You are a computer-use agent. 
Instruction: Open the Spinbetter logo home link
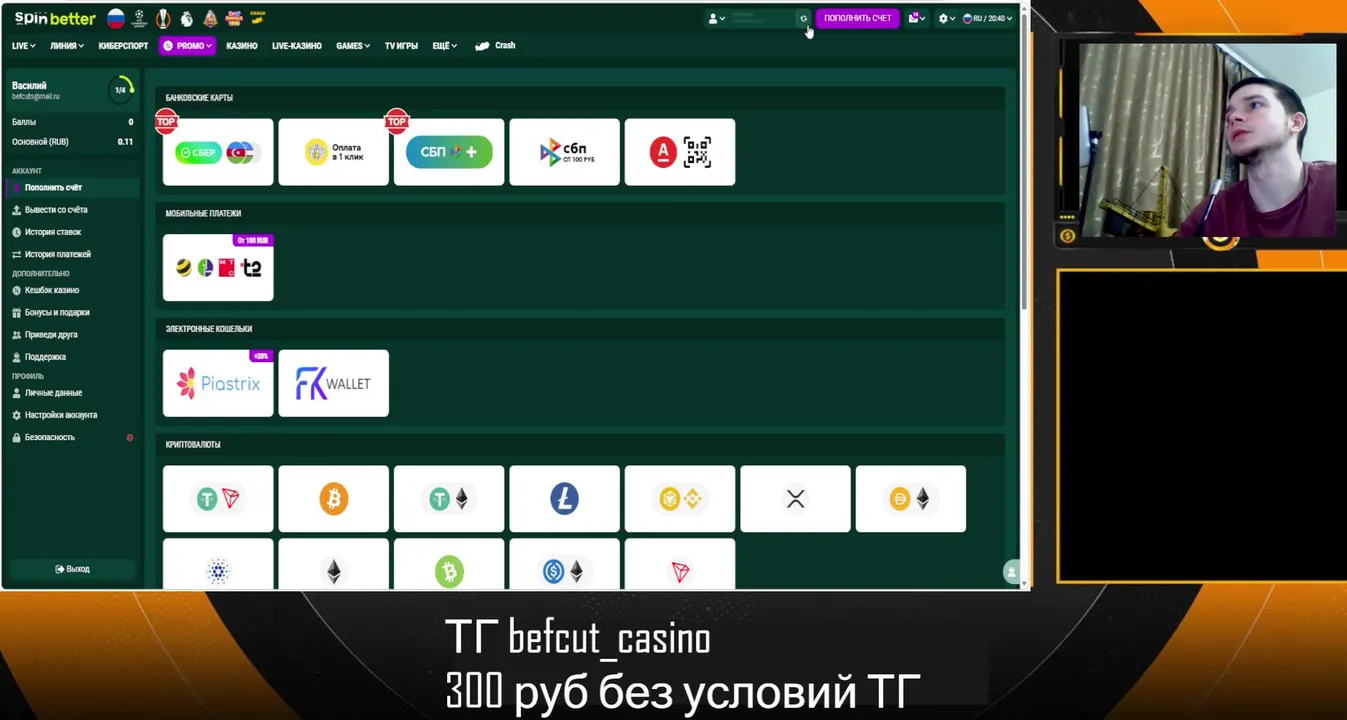tap(55, 18)
